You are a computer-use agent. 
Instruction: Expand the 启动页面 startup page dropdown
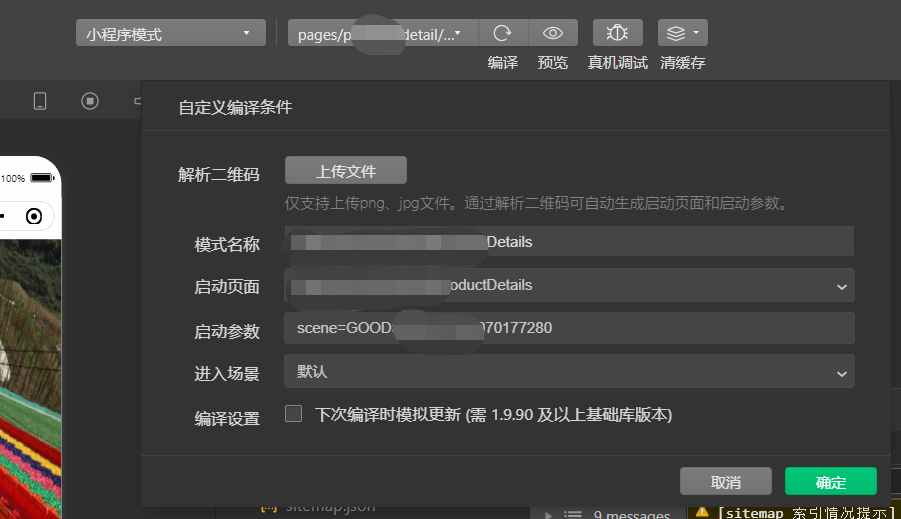coord(840,287)
